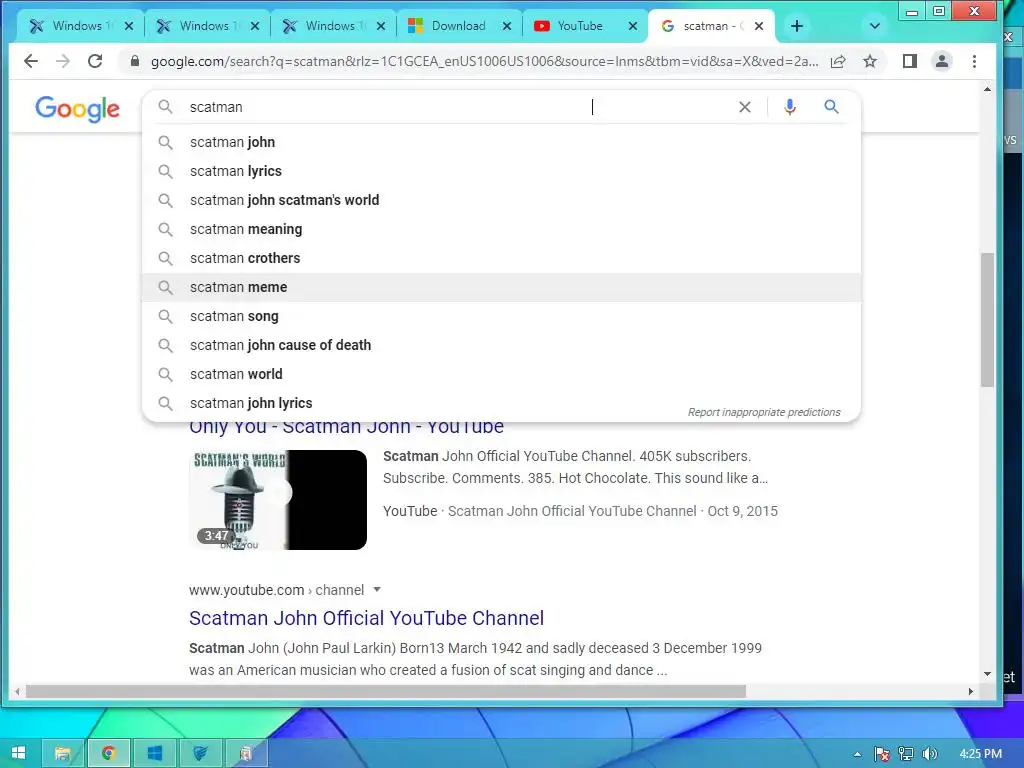Go back with the browser back arrow
The width and height of the screenshot is (1024, 768).
tap(31, 61)
